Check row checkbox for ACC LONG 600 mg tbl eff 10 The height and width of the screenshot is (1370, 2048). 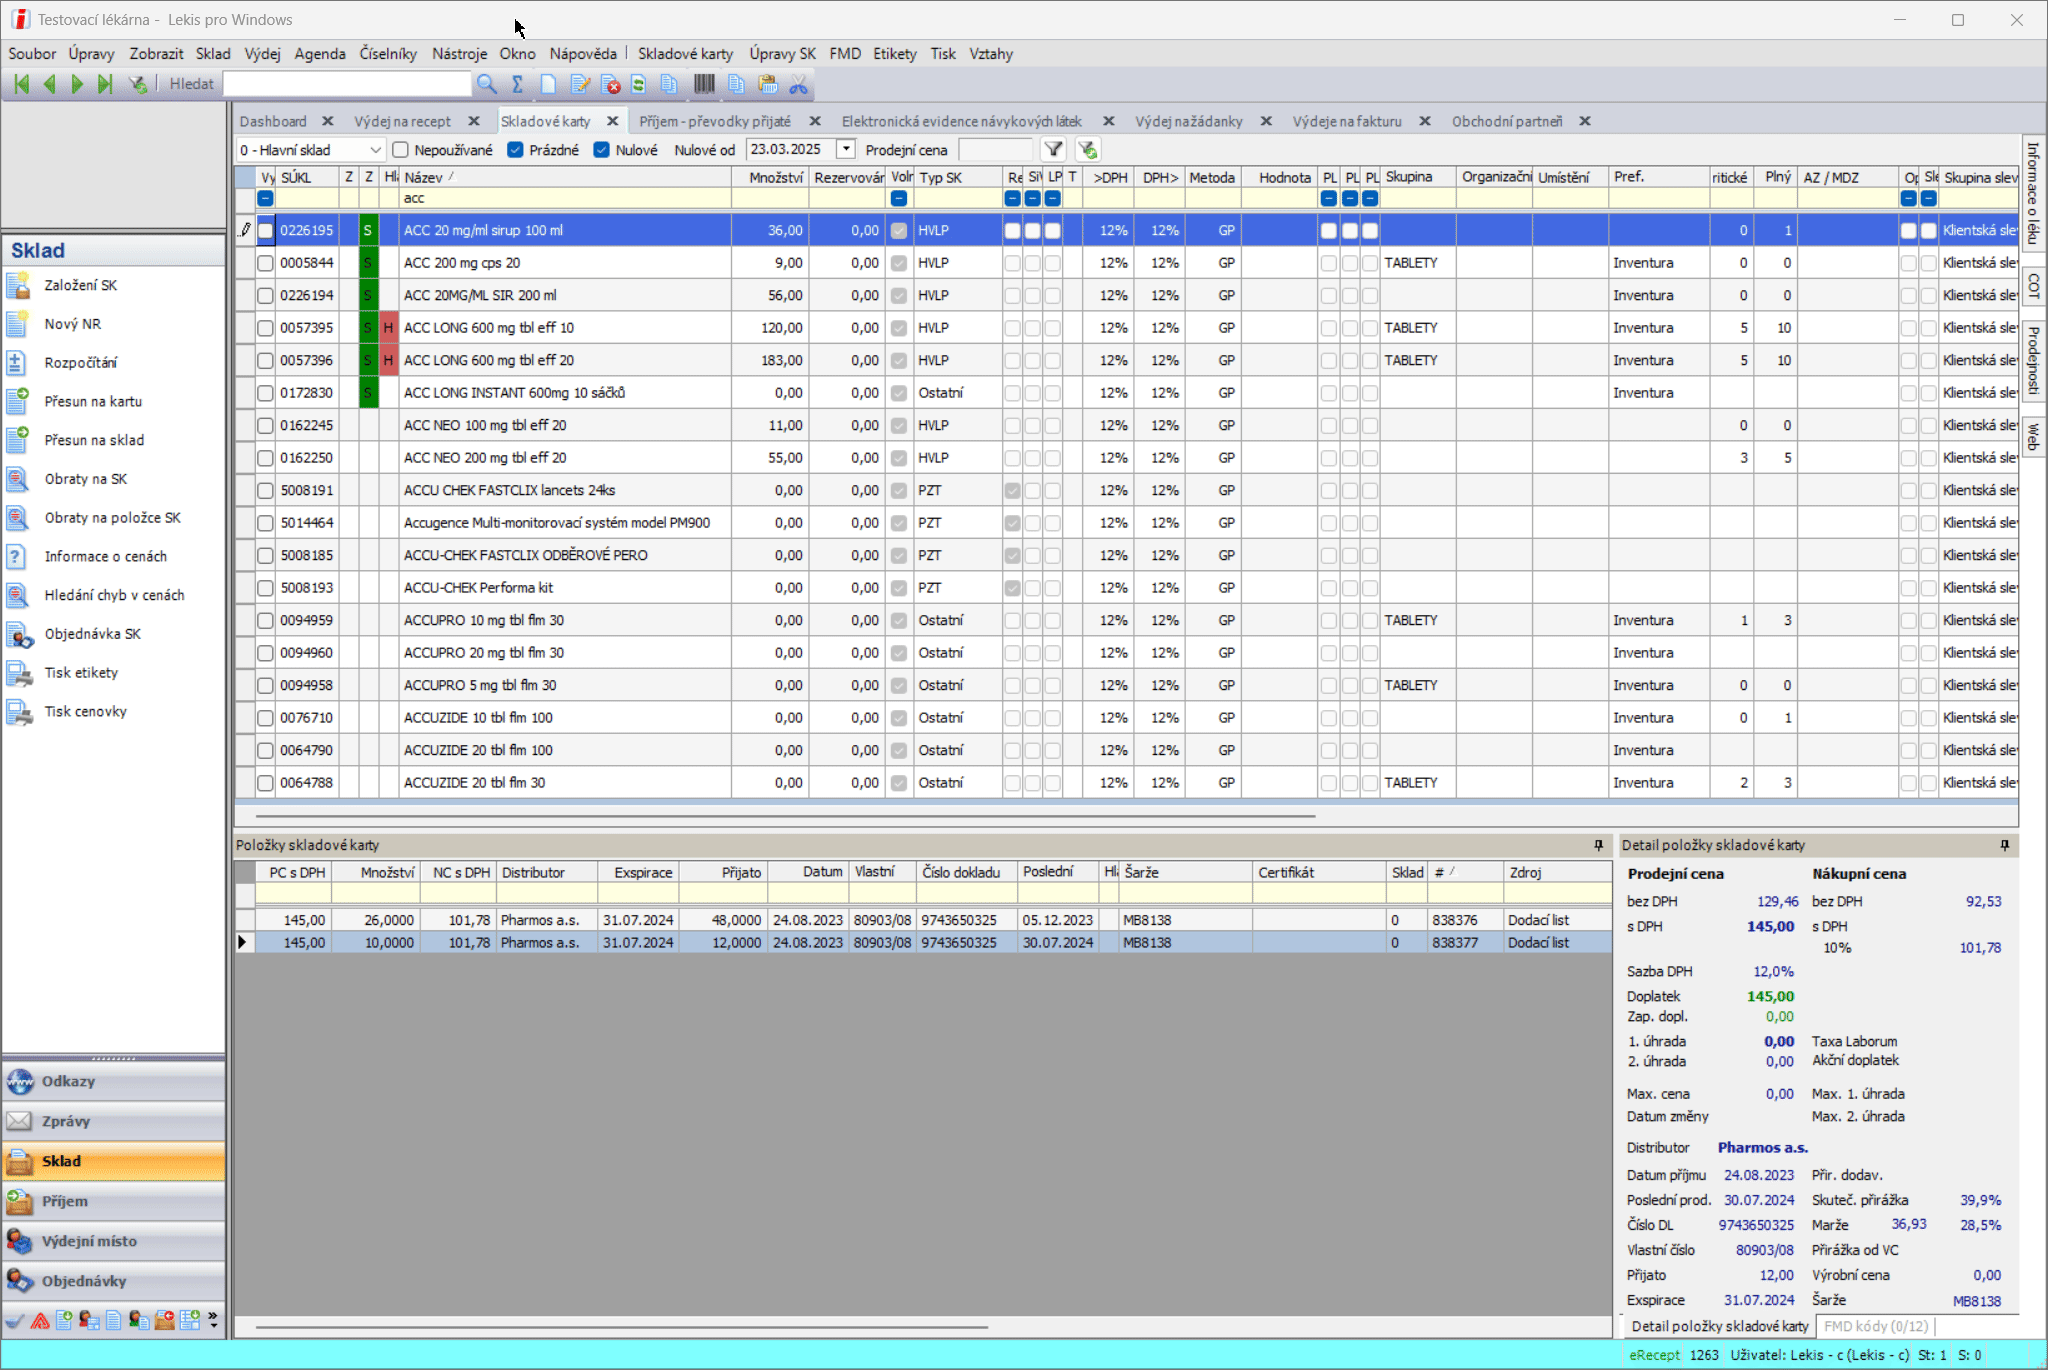tap(265, 328)
